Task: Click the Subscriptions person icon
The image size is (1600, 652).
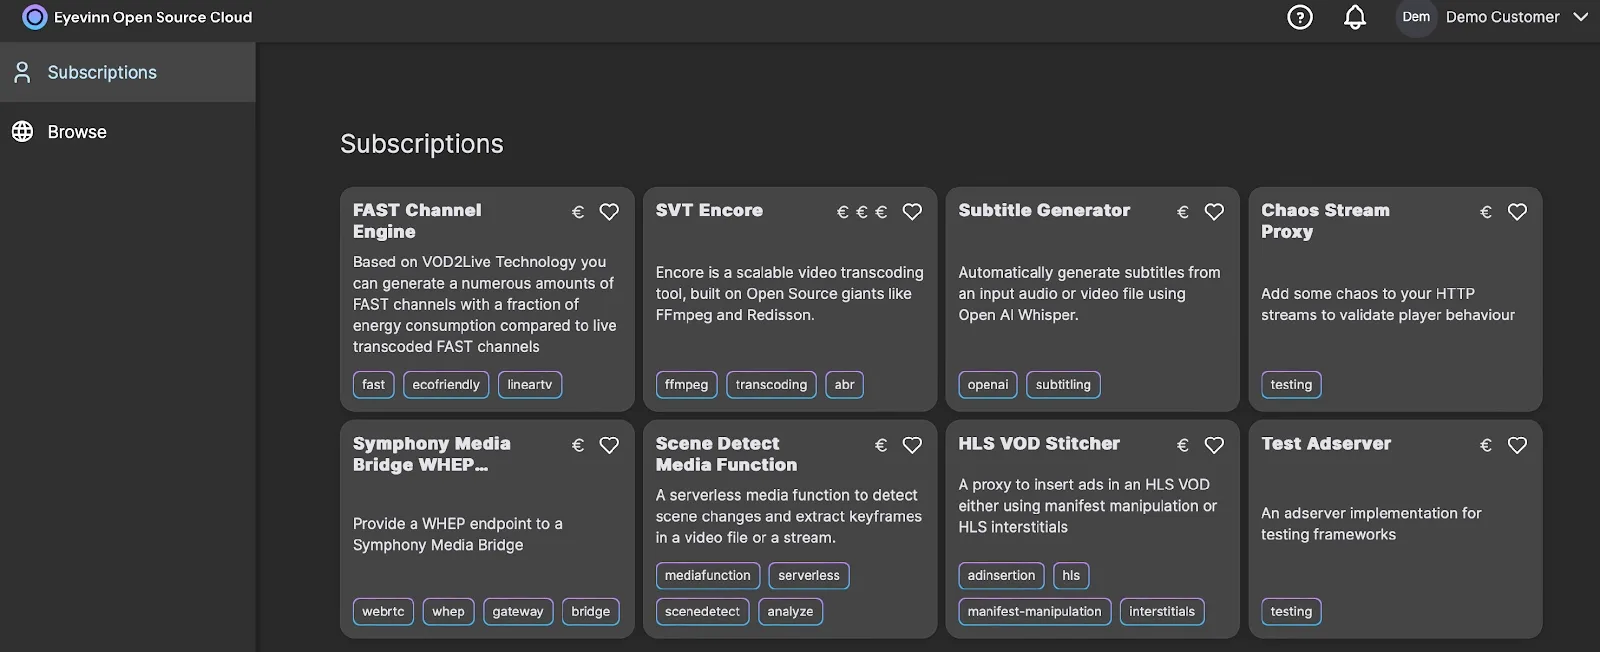Action: click(22, 72)
